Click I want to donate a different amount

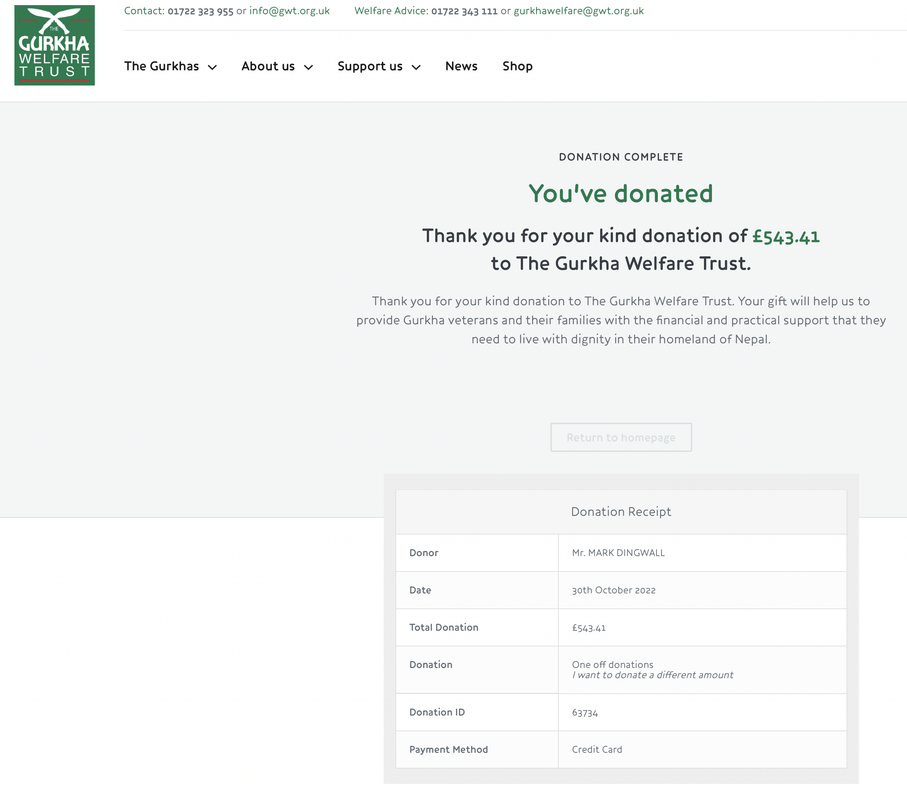(652, 674)
